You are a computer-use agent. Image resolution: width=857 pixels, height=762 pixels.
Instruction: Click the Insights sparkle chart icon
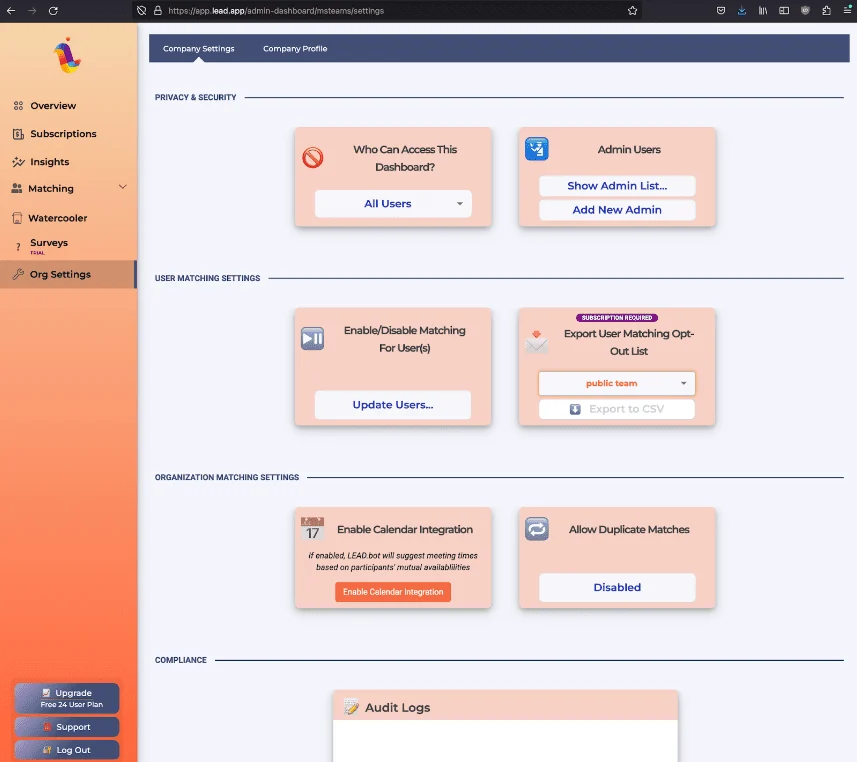(18, 162)
